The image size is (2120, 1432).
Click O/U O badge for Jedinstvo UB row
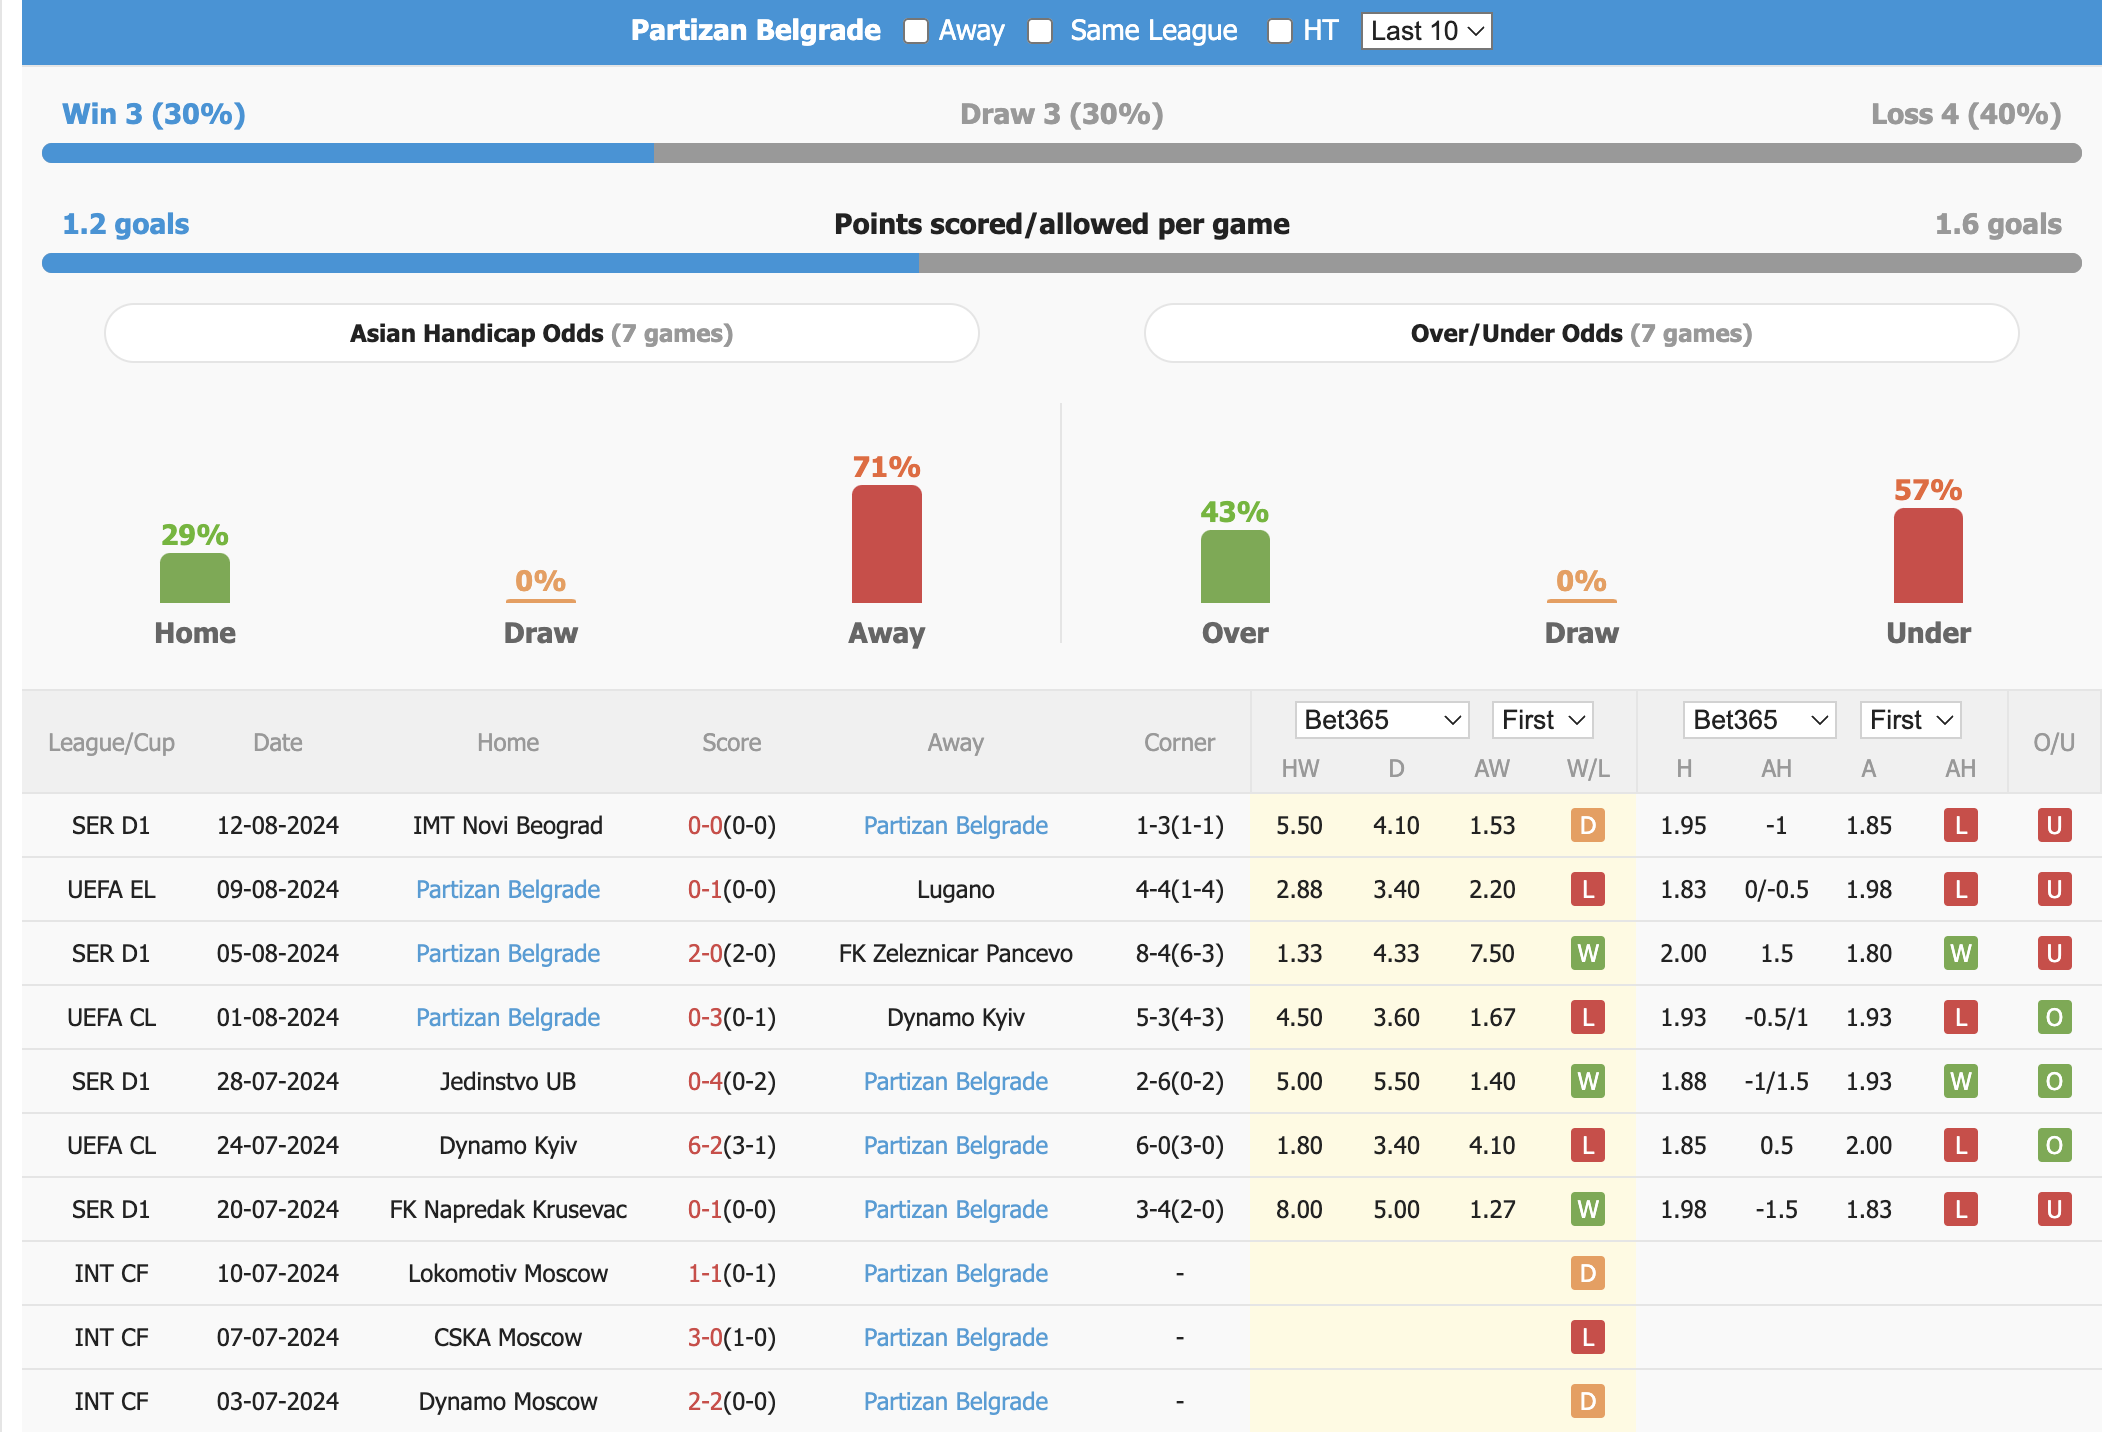click(x=2055, y=1081)
